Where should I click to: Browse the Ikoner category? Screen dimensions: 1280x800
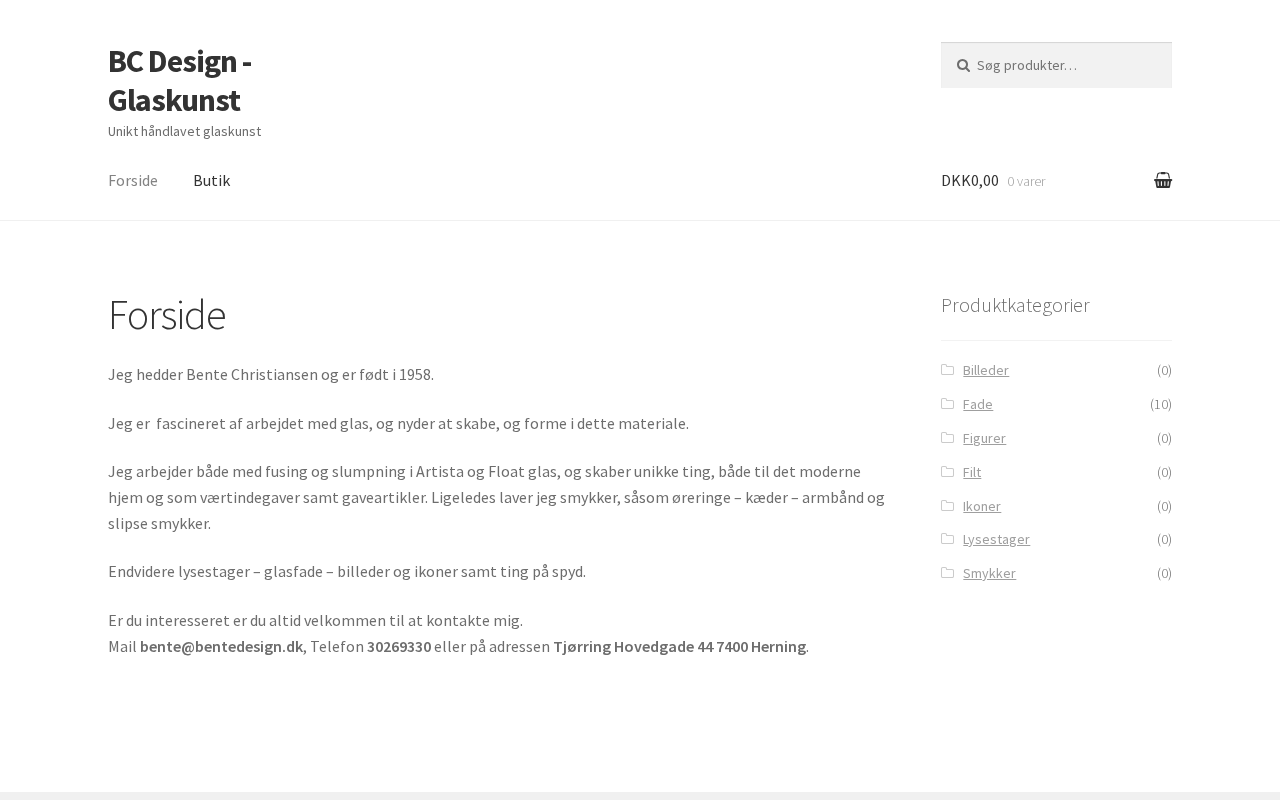pos(981,506)
